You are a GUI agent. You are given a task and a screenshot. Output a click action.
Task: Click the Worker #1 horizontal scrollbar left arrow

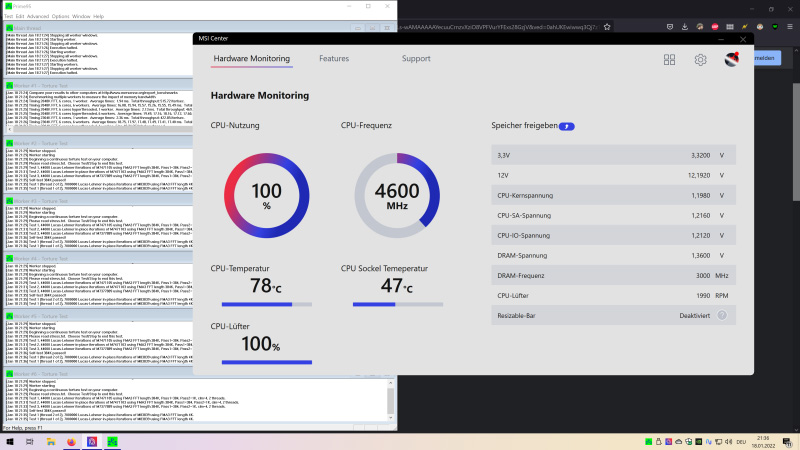[9, 130]
